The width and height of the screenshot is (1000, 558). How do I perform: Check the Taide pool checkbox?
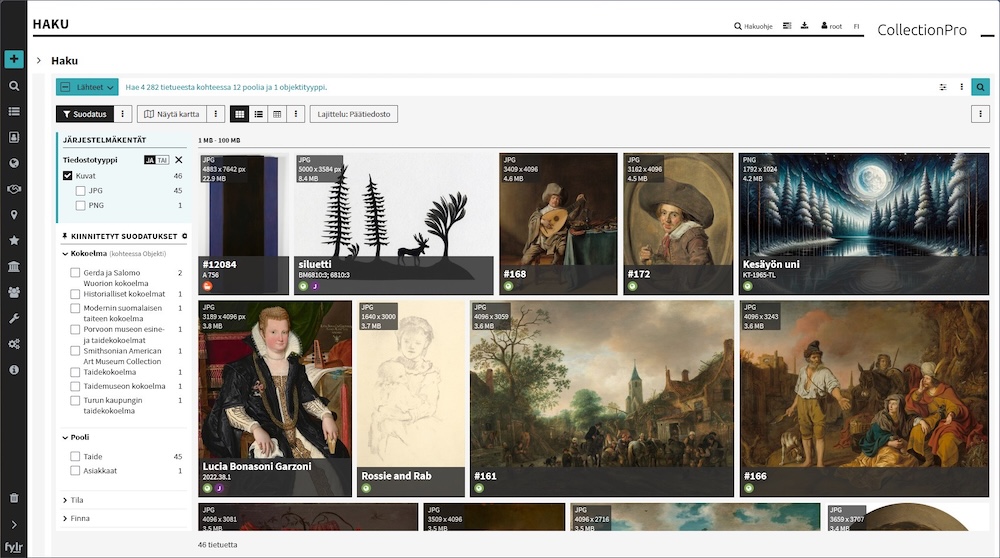[x=75, y=457]
